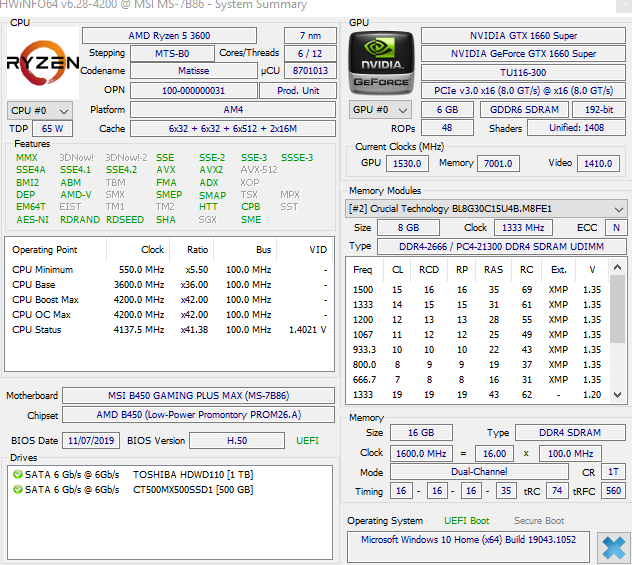The image size is (632, 565).
Task: Click the PCIe v3.0 x16 interface field
Action: (523, 91)
